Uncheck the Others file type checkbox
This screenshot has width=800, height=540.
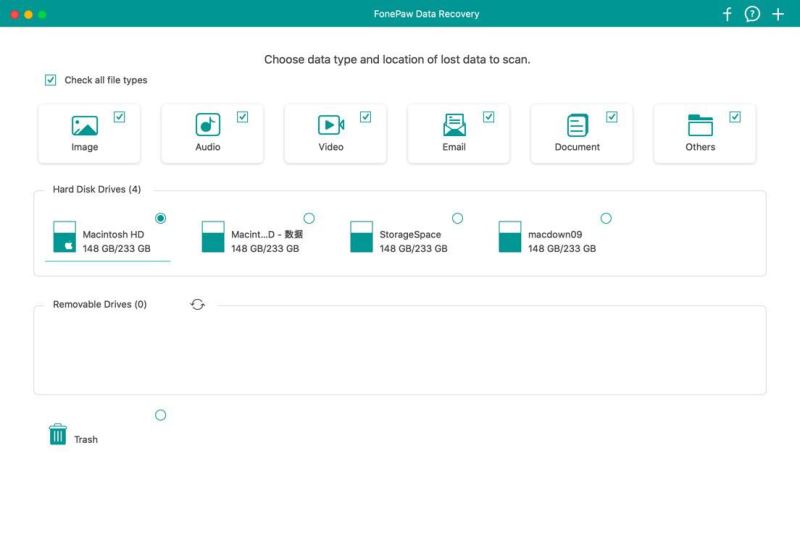[735, 117]
